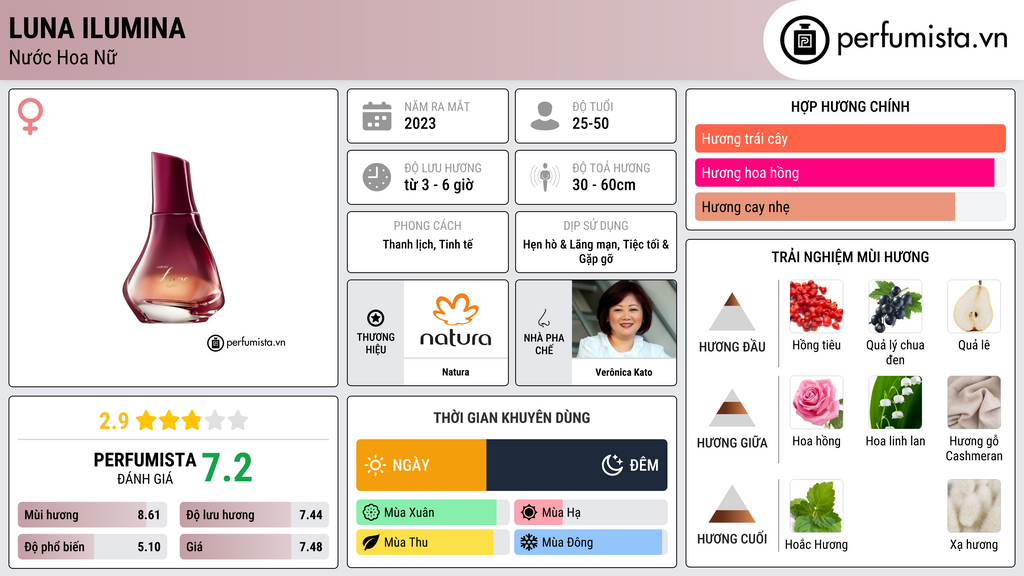The width and height of the screenshot is (1024, 576).
Task: Click the moon icon in the Đêm bar
Action: (612, 465)
